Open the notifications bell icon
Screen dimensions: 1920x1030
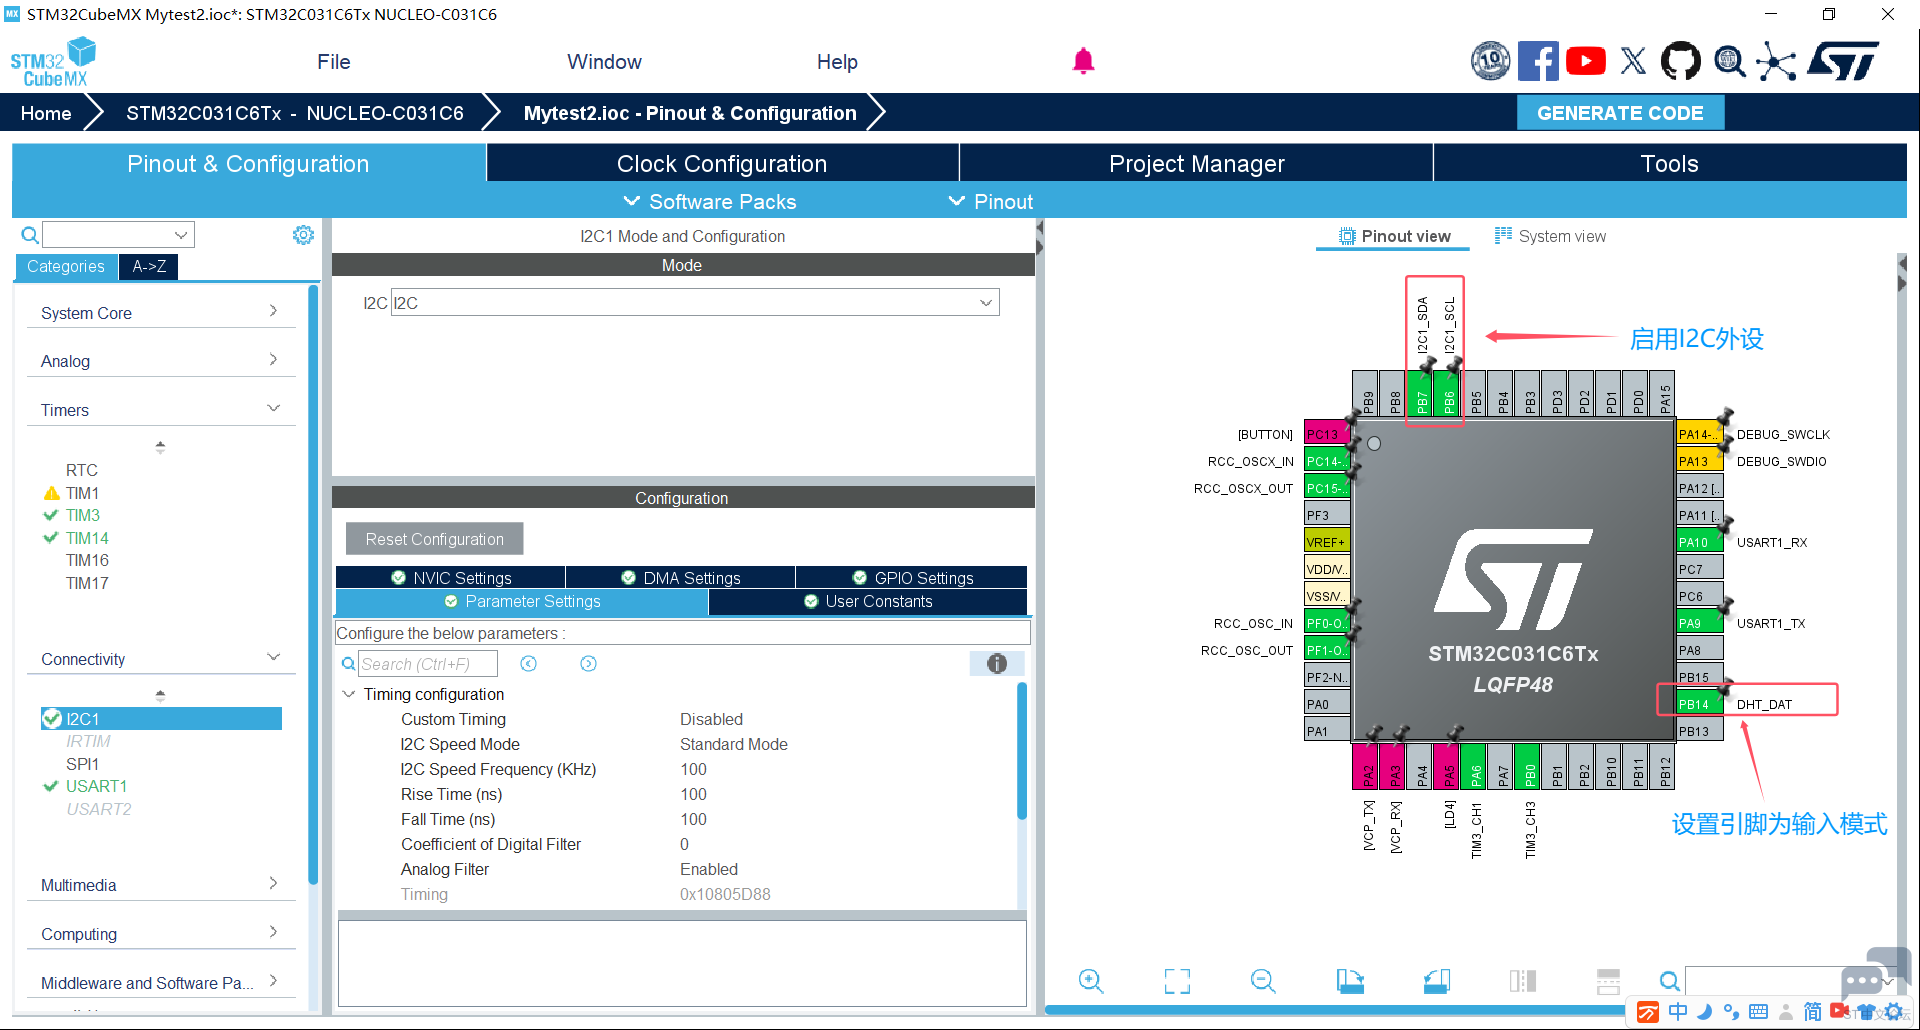click(x=1083, y=61)
